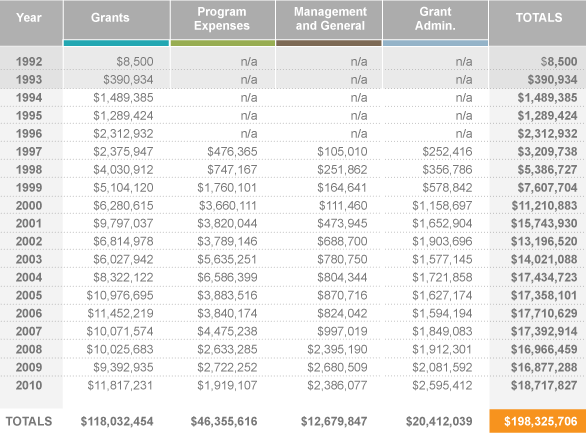The width and height of the screenshot is (586, 433).
Task: Click the TOTALS row label at bottom
Action: pyautogui.click(x=29, y=421)
